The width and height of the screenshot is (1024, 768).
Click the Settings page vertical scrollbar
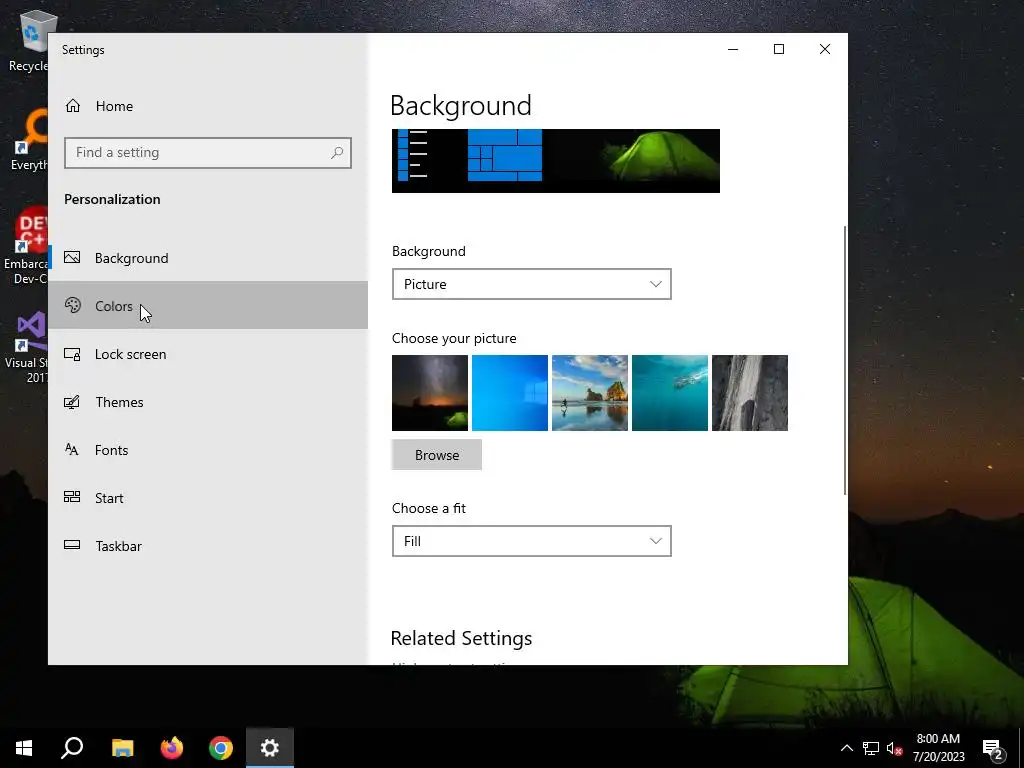(x=845, y=360)
